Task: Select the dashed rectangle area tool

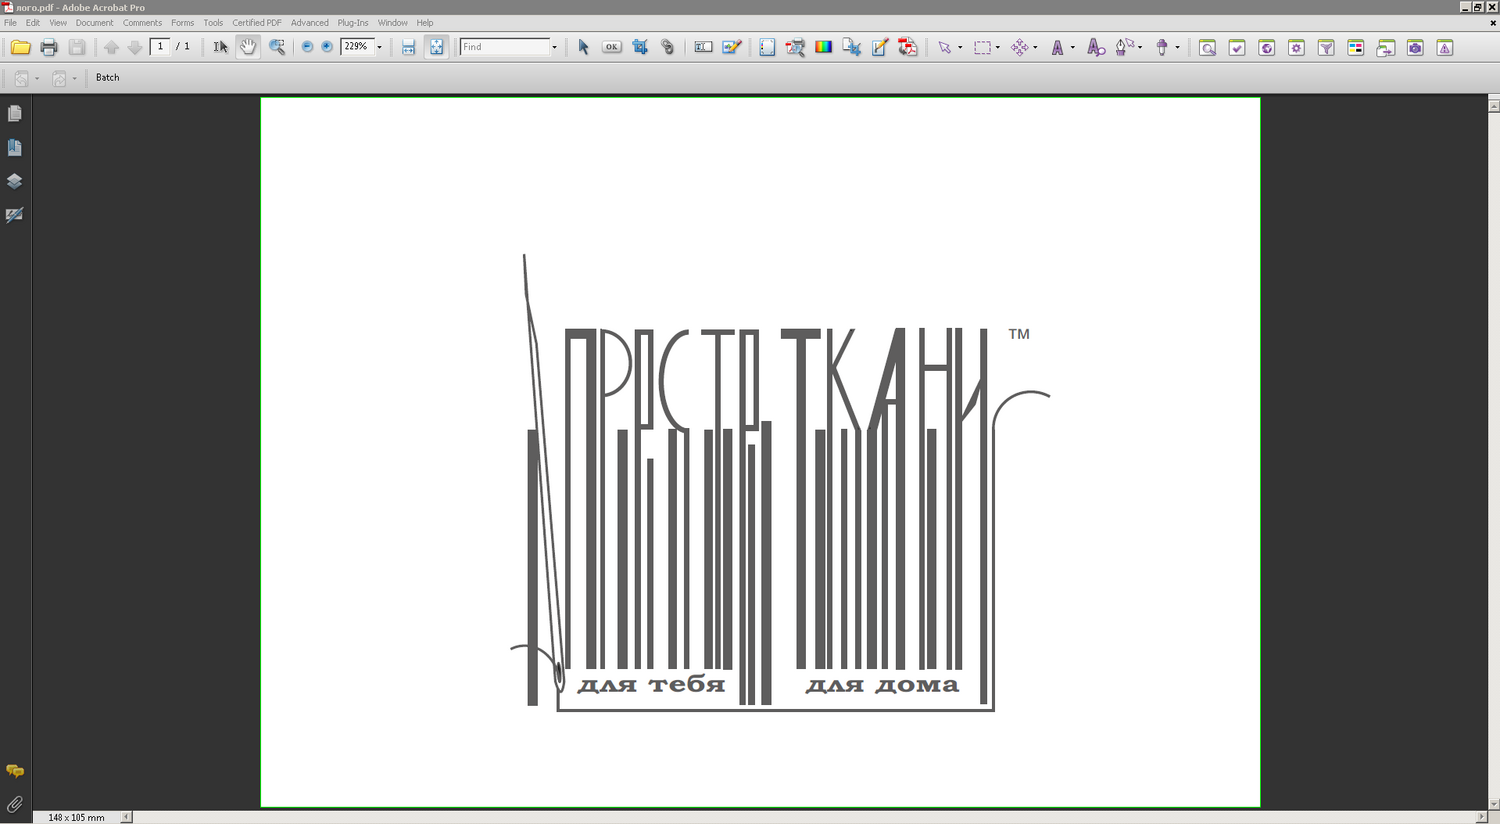Action: point(983,47)
